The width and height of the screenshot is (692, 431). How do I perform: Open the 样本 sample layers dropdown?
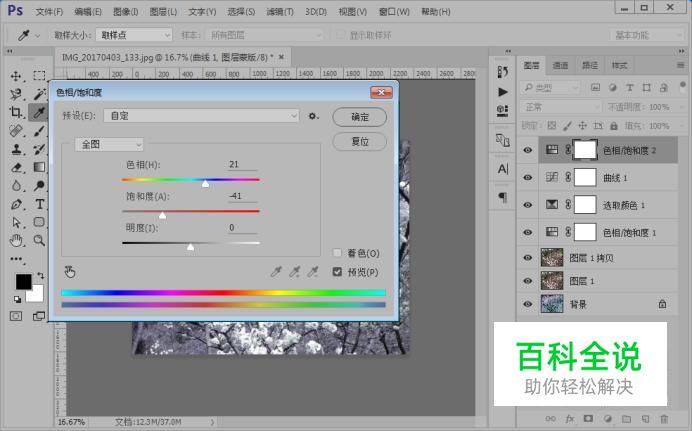click(265, 35)
